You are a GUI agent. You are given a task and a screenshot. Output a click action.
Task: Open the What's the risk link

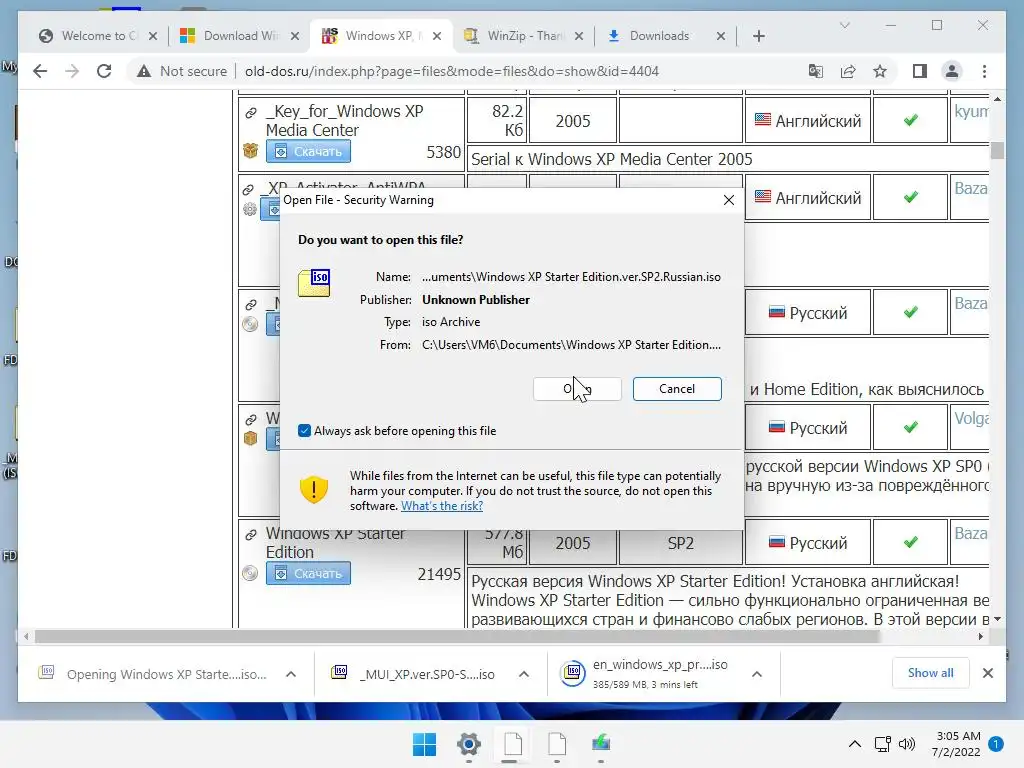(x=441, y=505)
